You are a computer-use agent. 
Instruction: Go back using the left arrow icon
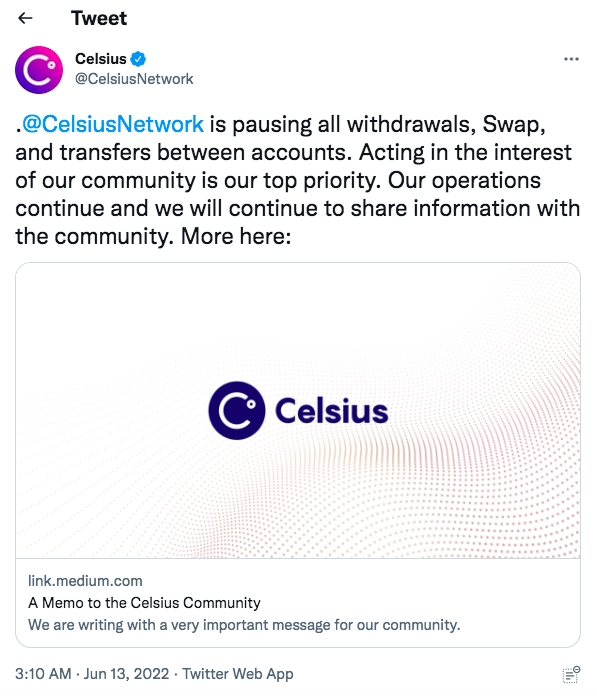point(25,18)
